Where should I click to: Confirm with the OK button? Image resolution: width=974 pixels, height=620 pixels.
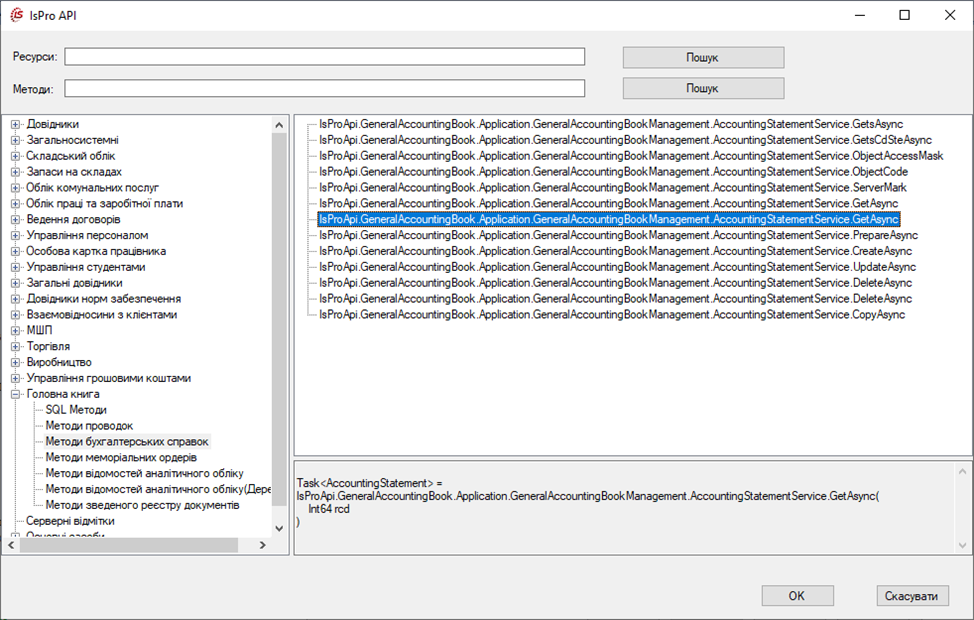coord(798,596)
